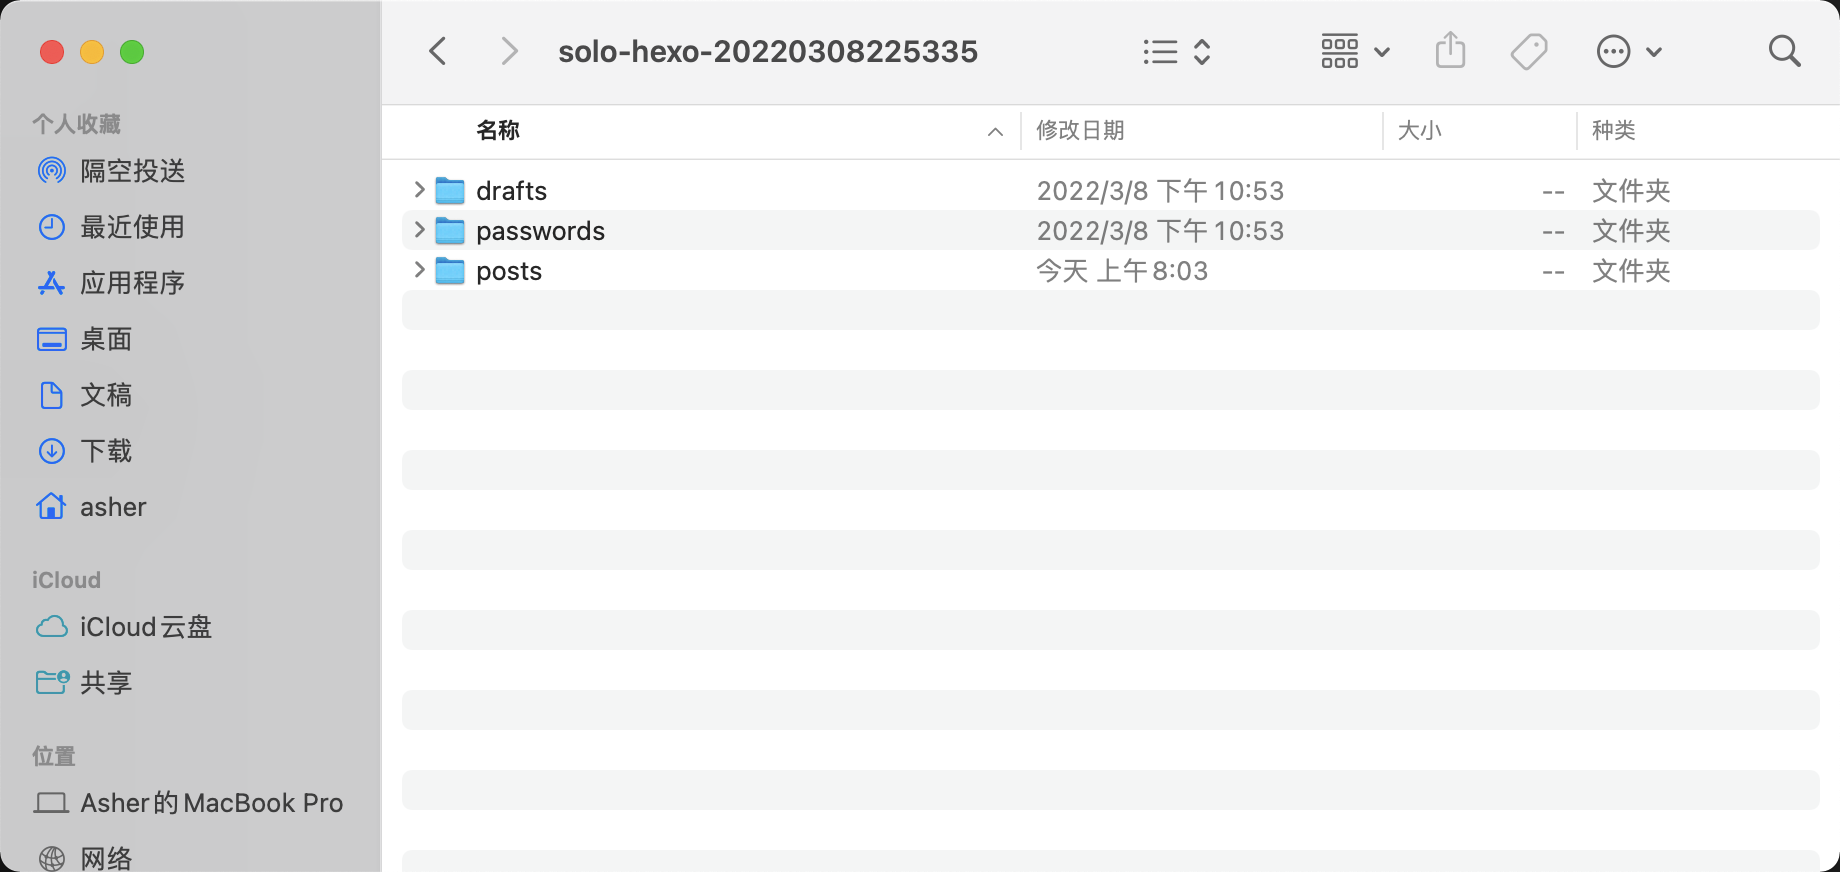The image size is (1840, 872).
Task: Sort by 修改日期 column header
Action: pyautogui.click(x=1080, y=131)
